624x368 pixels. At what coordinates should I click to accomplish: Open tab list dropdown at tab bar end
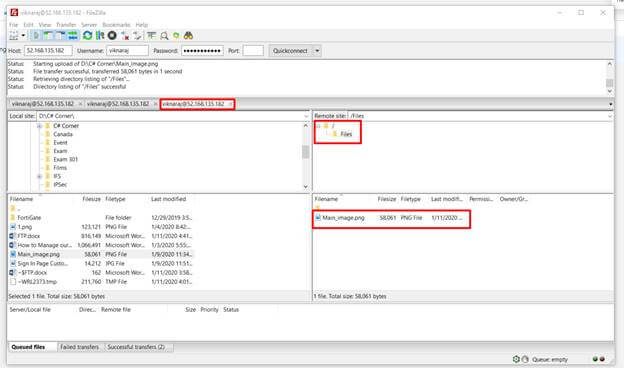(610, 104)
